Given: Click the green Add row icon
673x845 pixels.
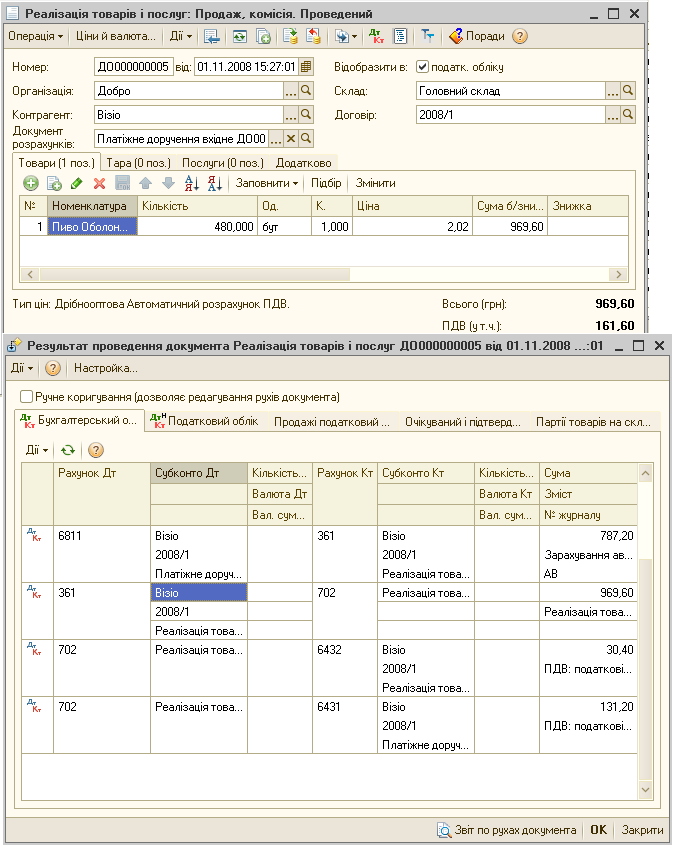Looking at the screenshot, I should [31, 183].
